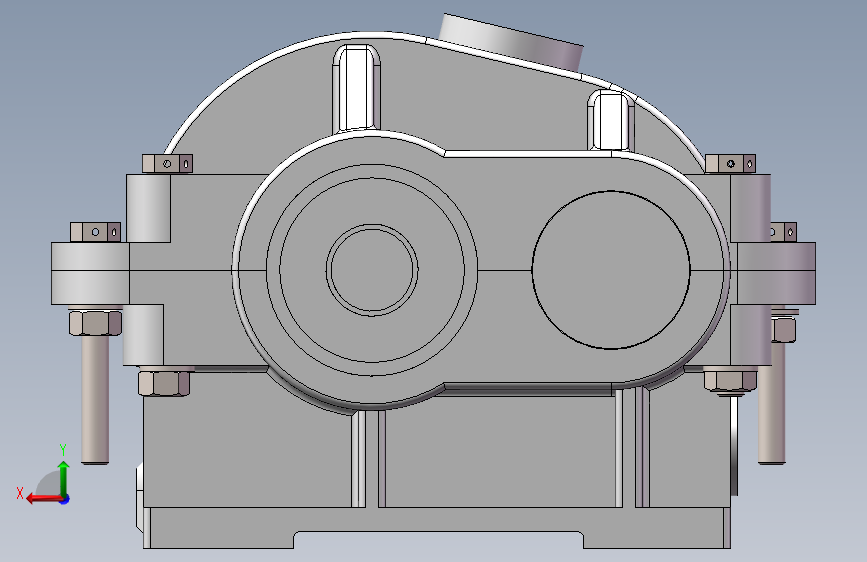The height and width of the screenshot is (562, 867).
Task: Select the lower-left hex nut under the housing flange
Action: coord(164,383)
